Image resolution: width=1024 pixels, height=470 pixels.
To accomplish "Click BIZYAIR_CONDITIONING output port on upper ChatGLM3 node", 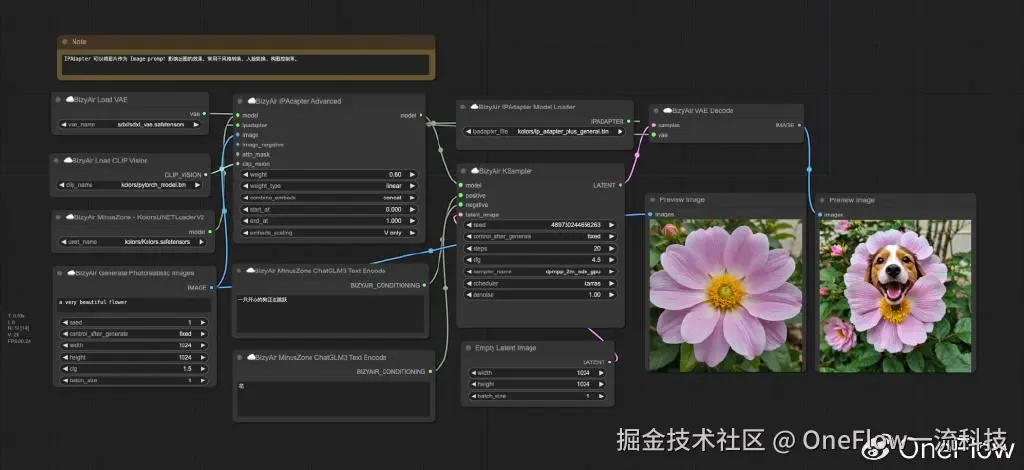I will pyautogui.click(x=425, y=285).
